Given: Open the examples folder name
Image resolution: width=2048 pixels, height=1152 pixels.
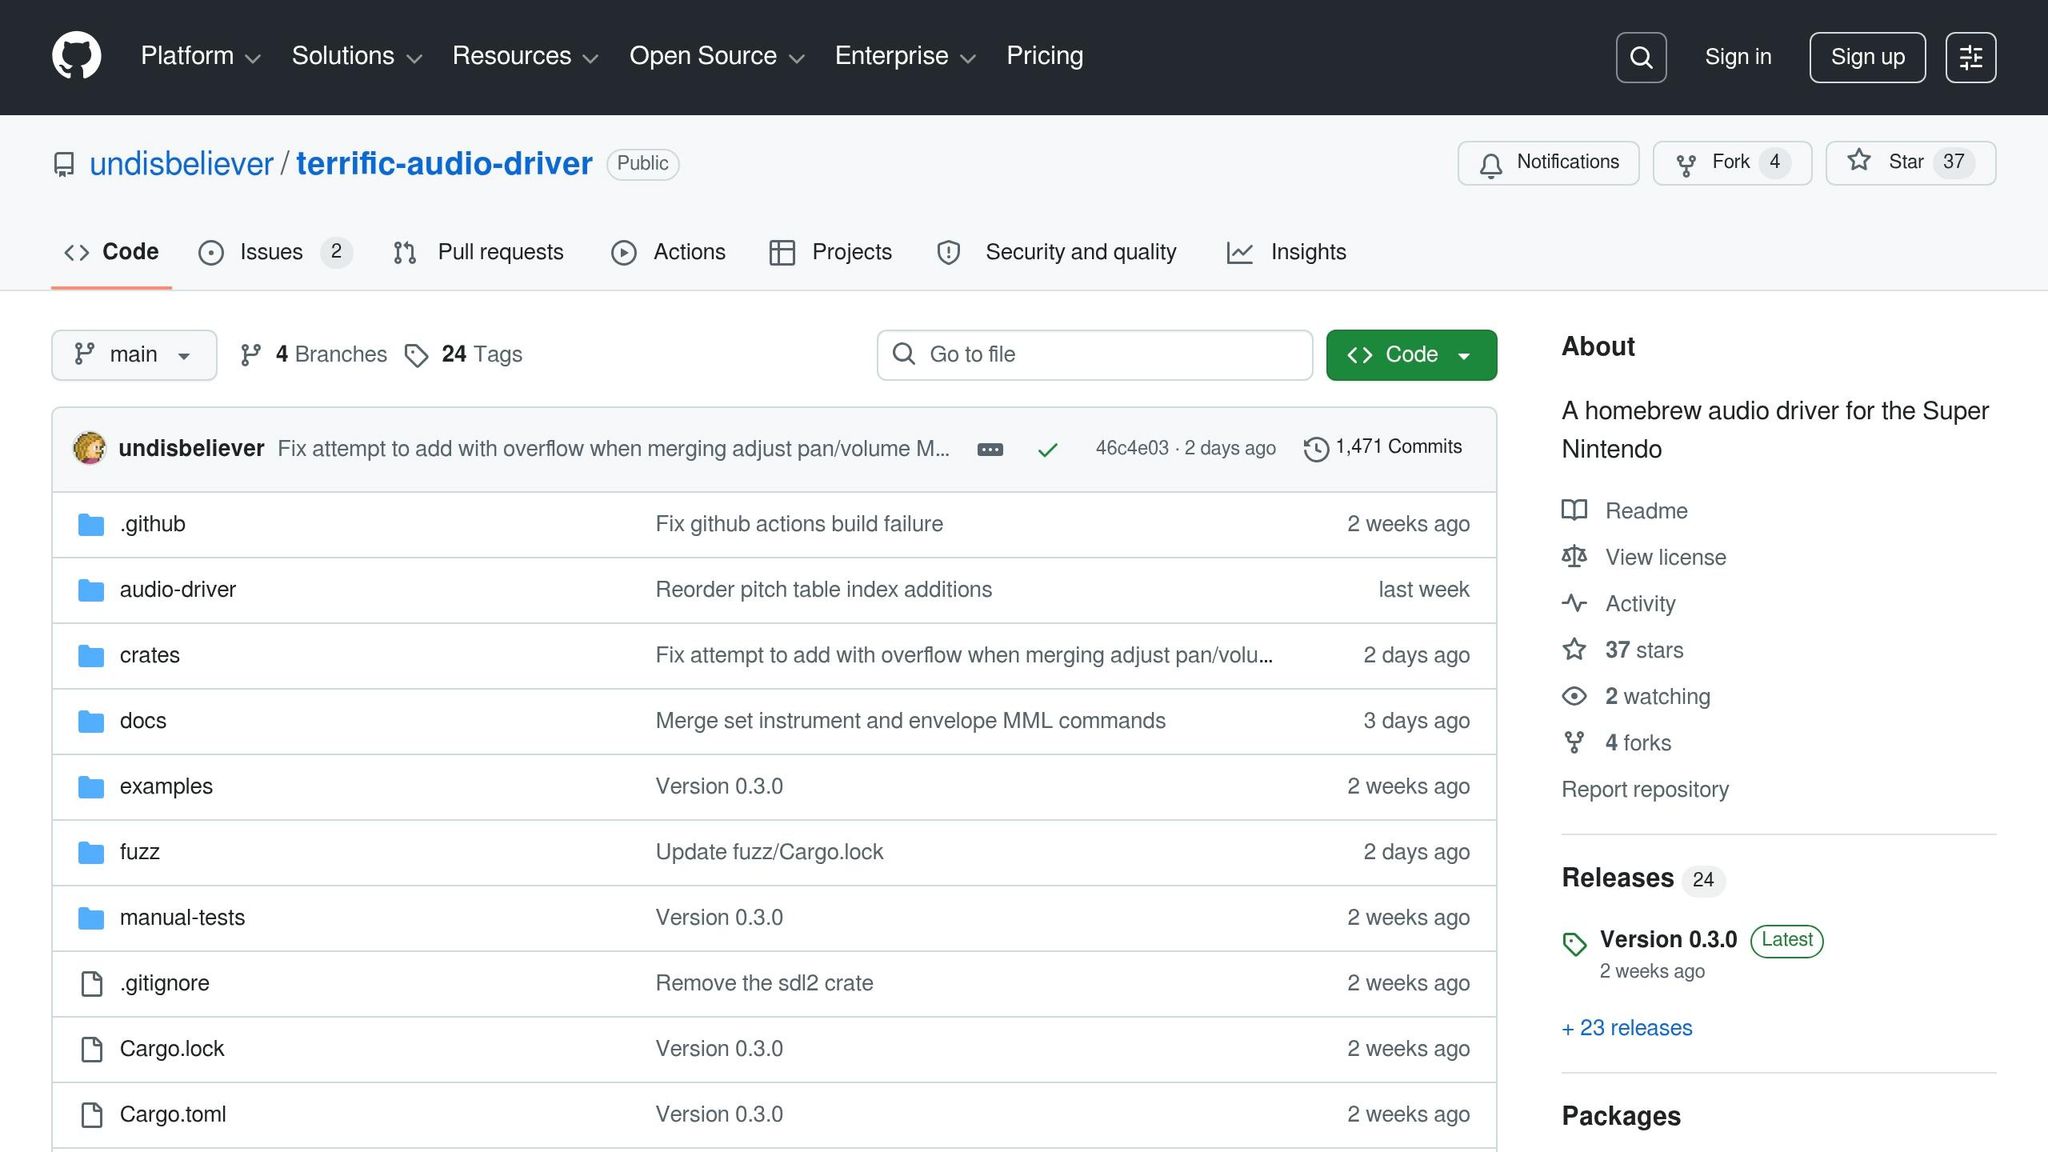Looking at the screenshot, I should [x=166, y=787].
